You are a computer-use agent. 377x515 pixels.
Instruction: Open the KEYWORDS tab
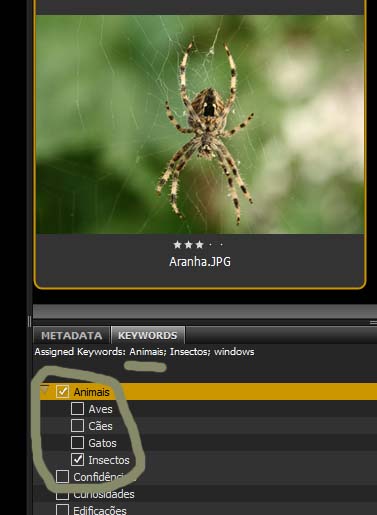pyautogui.click(x=148, y=335)
